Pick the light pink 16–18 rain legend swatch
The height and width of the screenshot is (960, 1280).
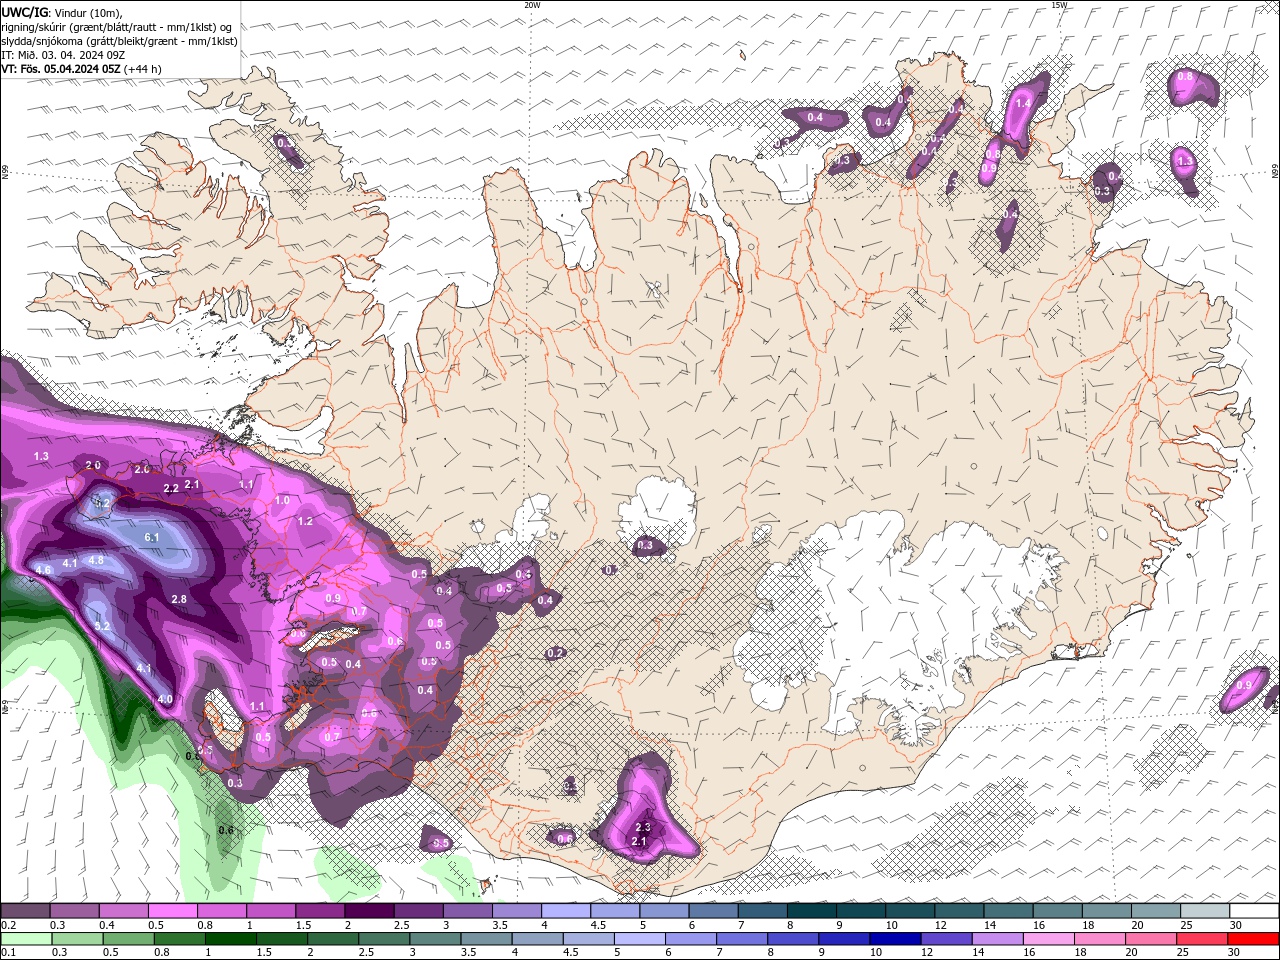click(x=1049, y=939)
